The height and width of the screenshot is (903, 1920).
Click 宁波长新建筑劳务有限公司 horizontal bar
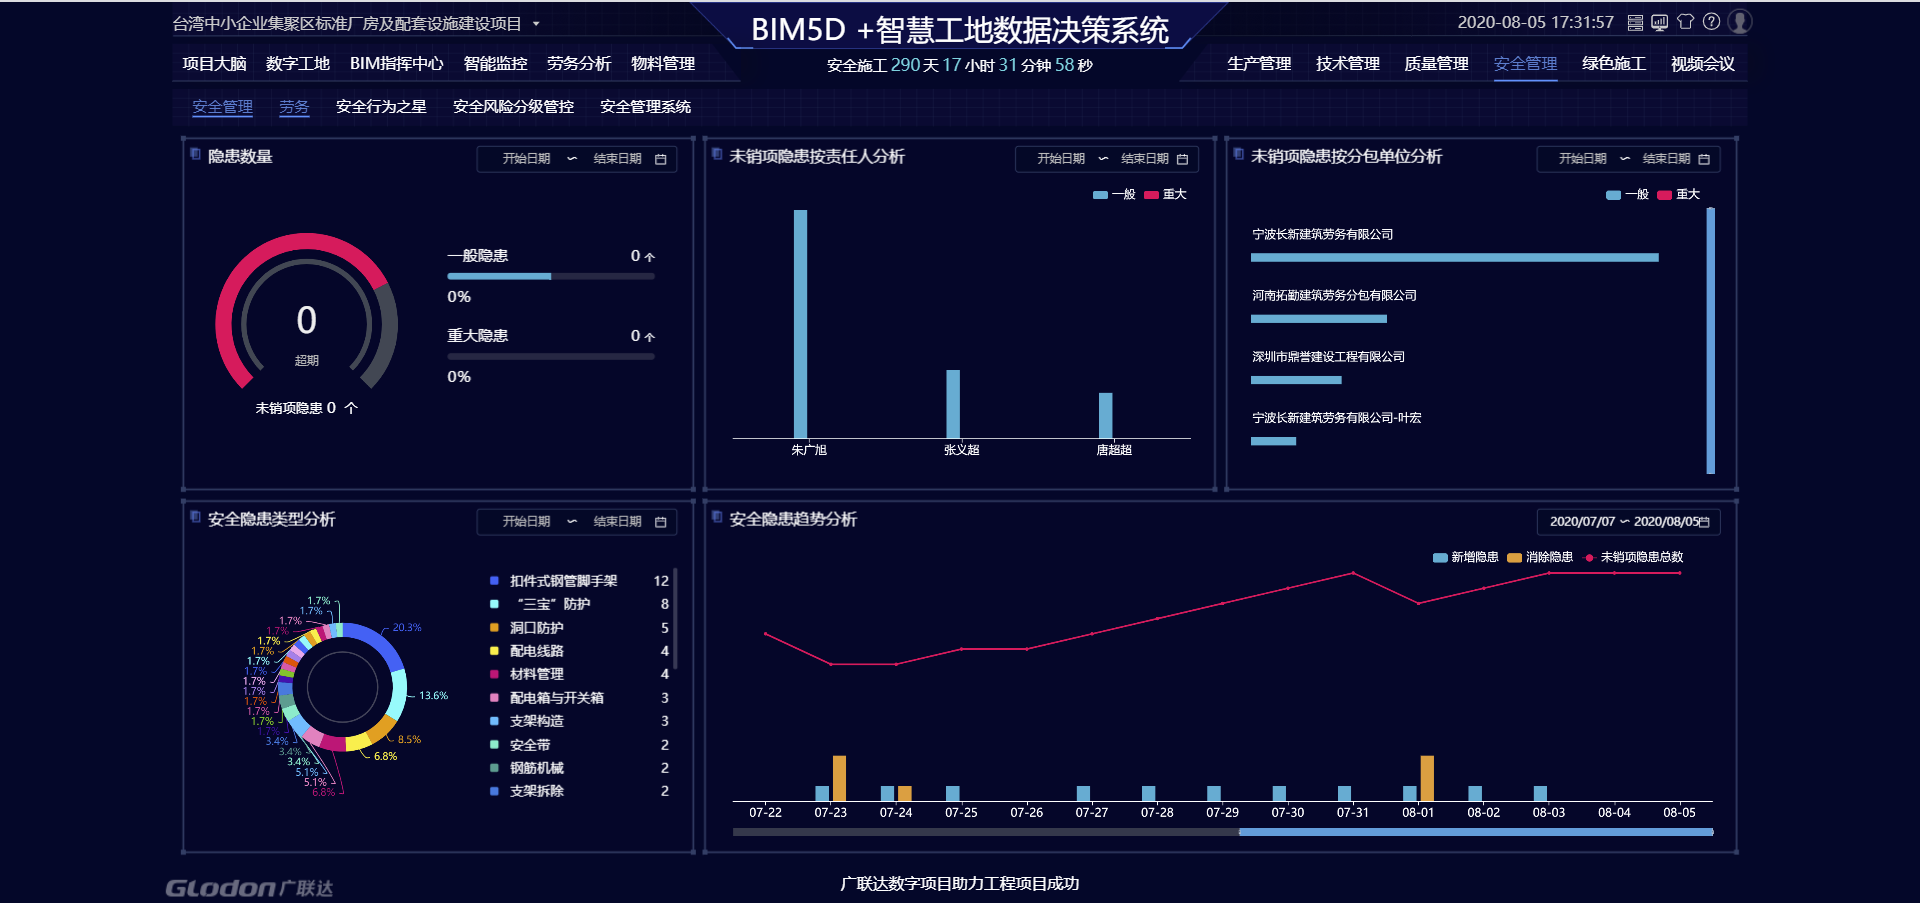tap(1454, 258)
